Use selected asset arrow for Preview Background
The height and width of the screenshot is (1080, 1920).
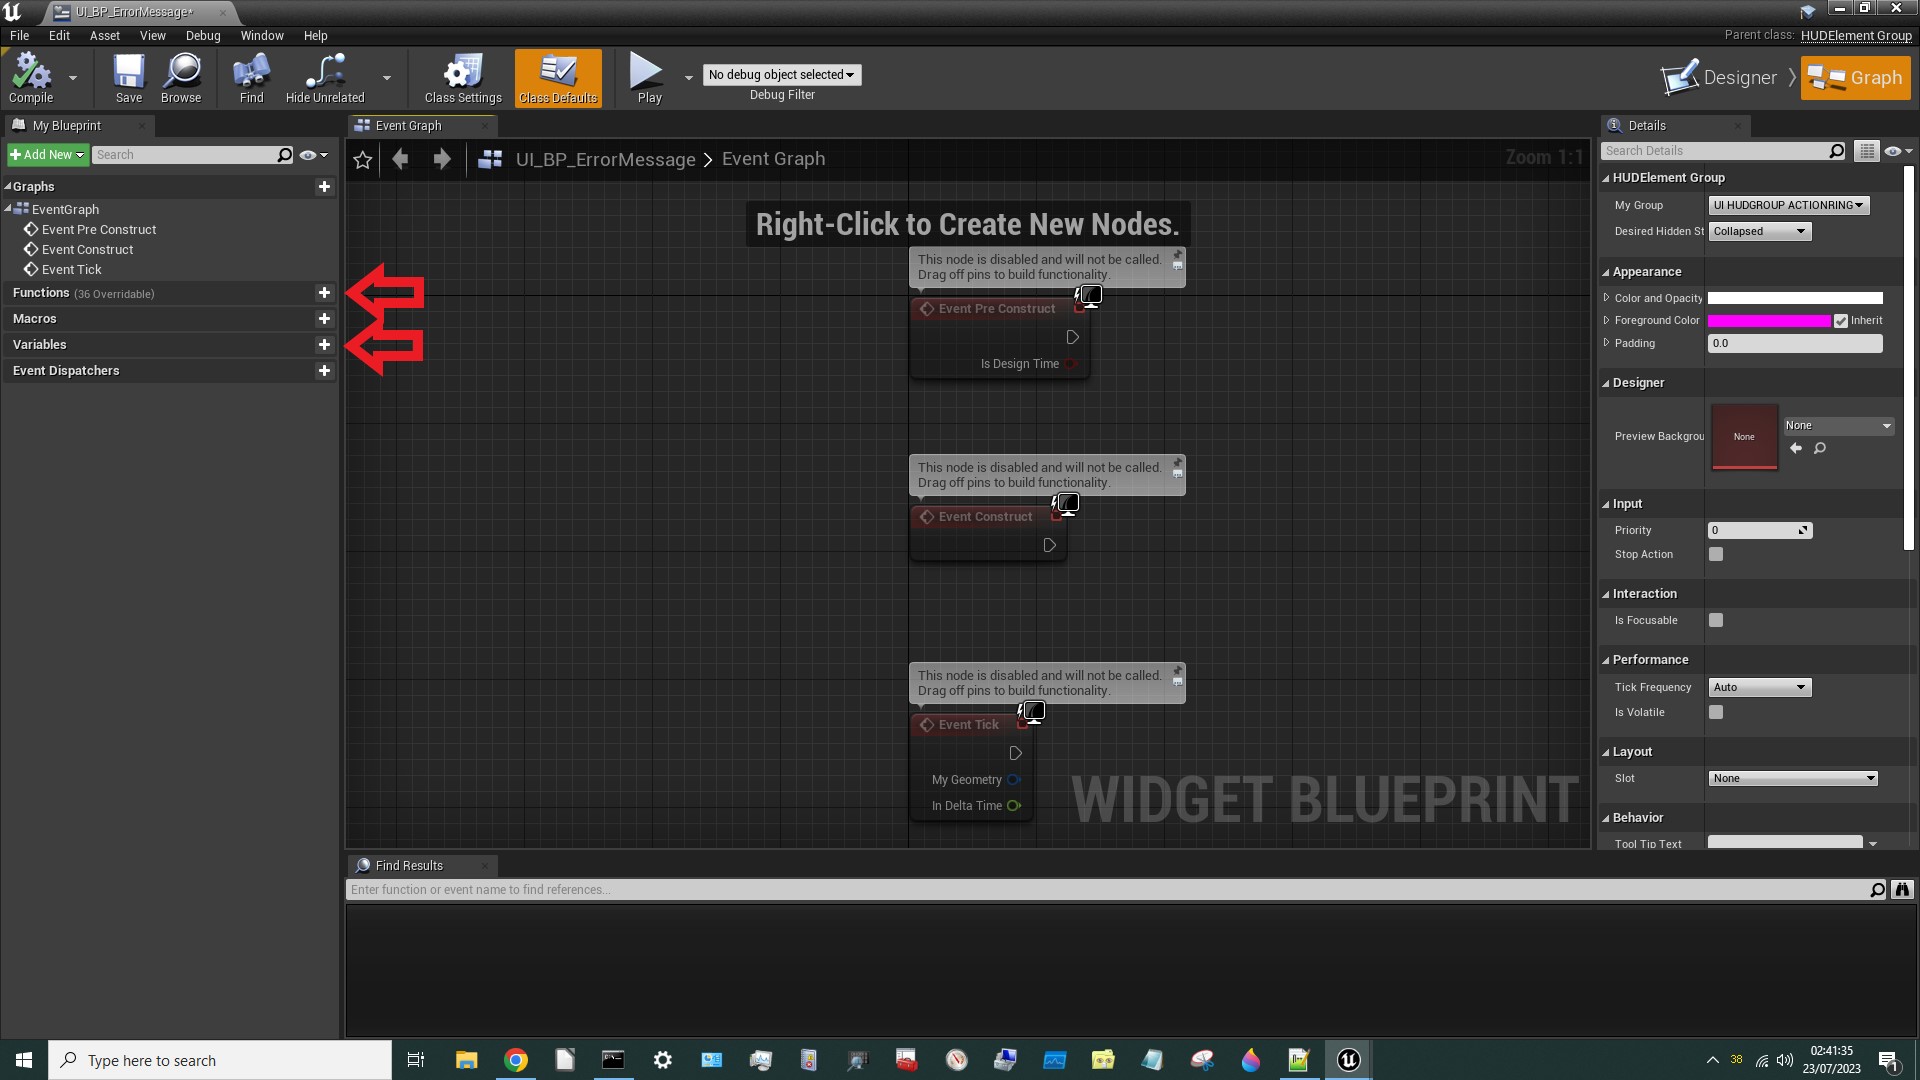1795,449
